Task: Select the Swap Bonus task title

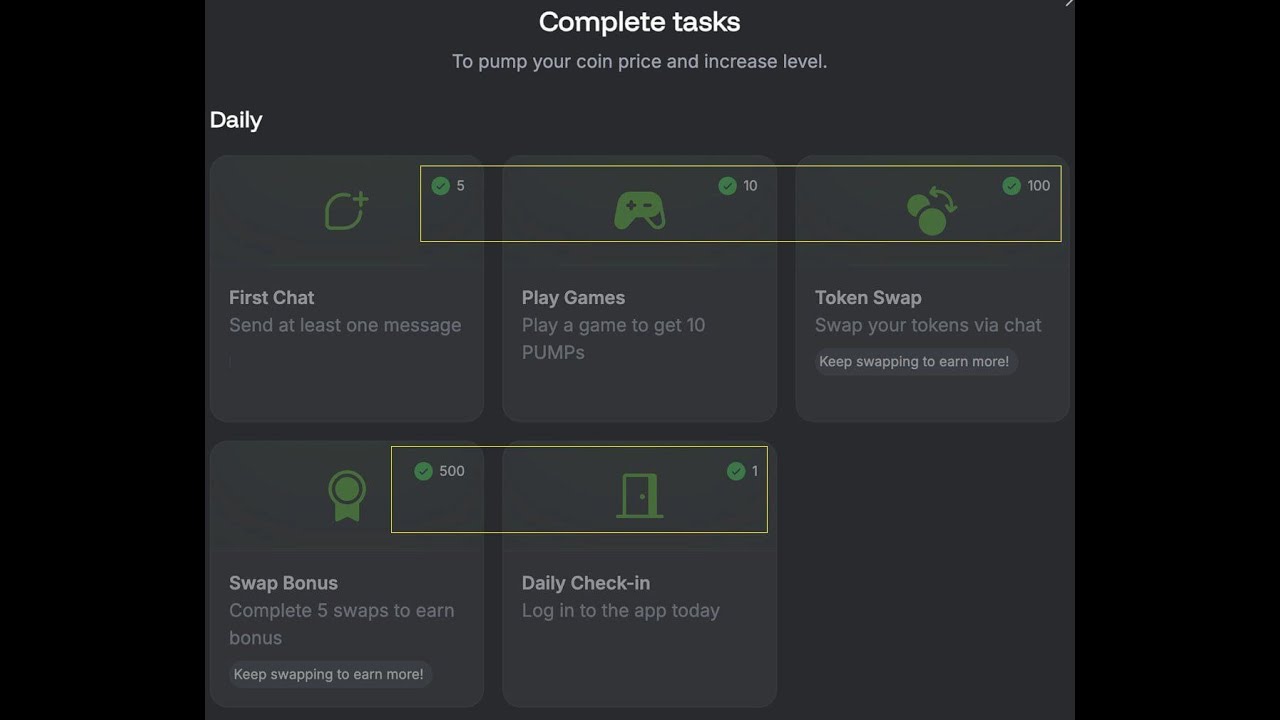Action: [x=283, y=583]
